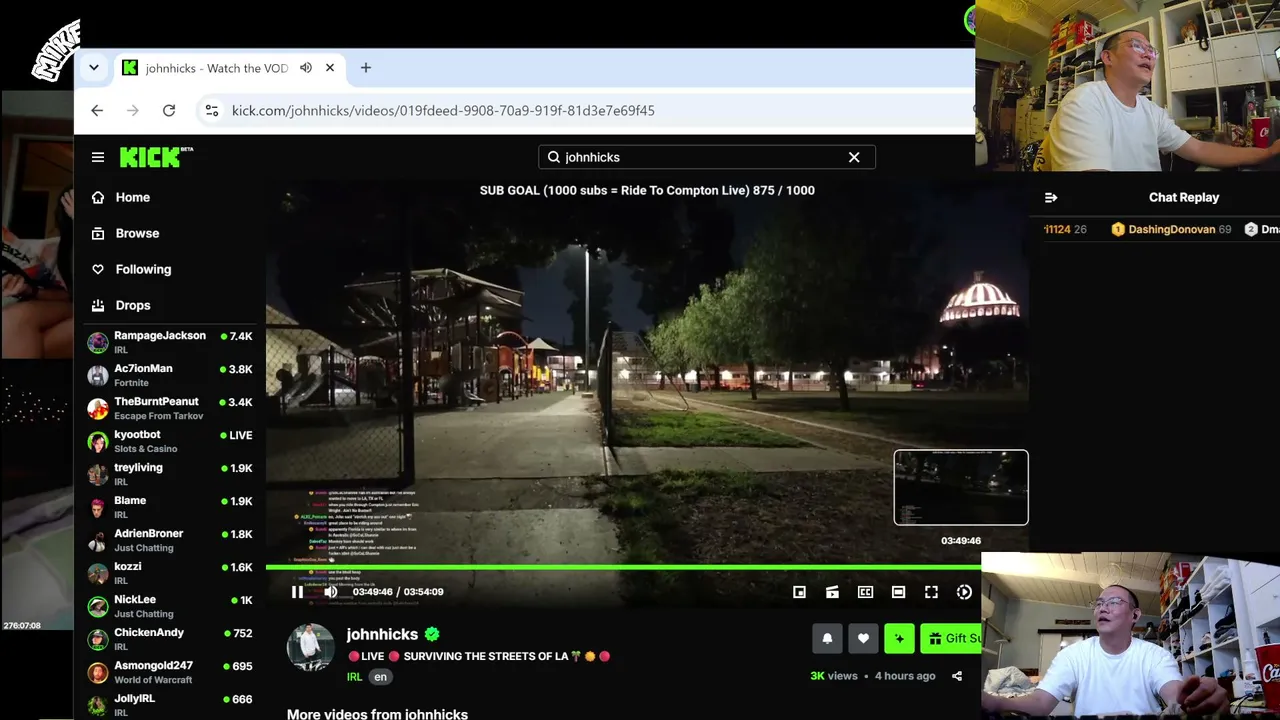This screenshot has height=720, width=1280.
Task: Click the 'More videos from johnhicks' heading
Action: (377, 714)
